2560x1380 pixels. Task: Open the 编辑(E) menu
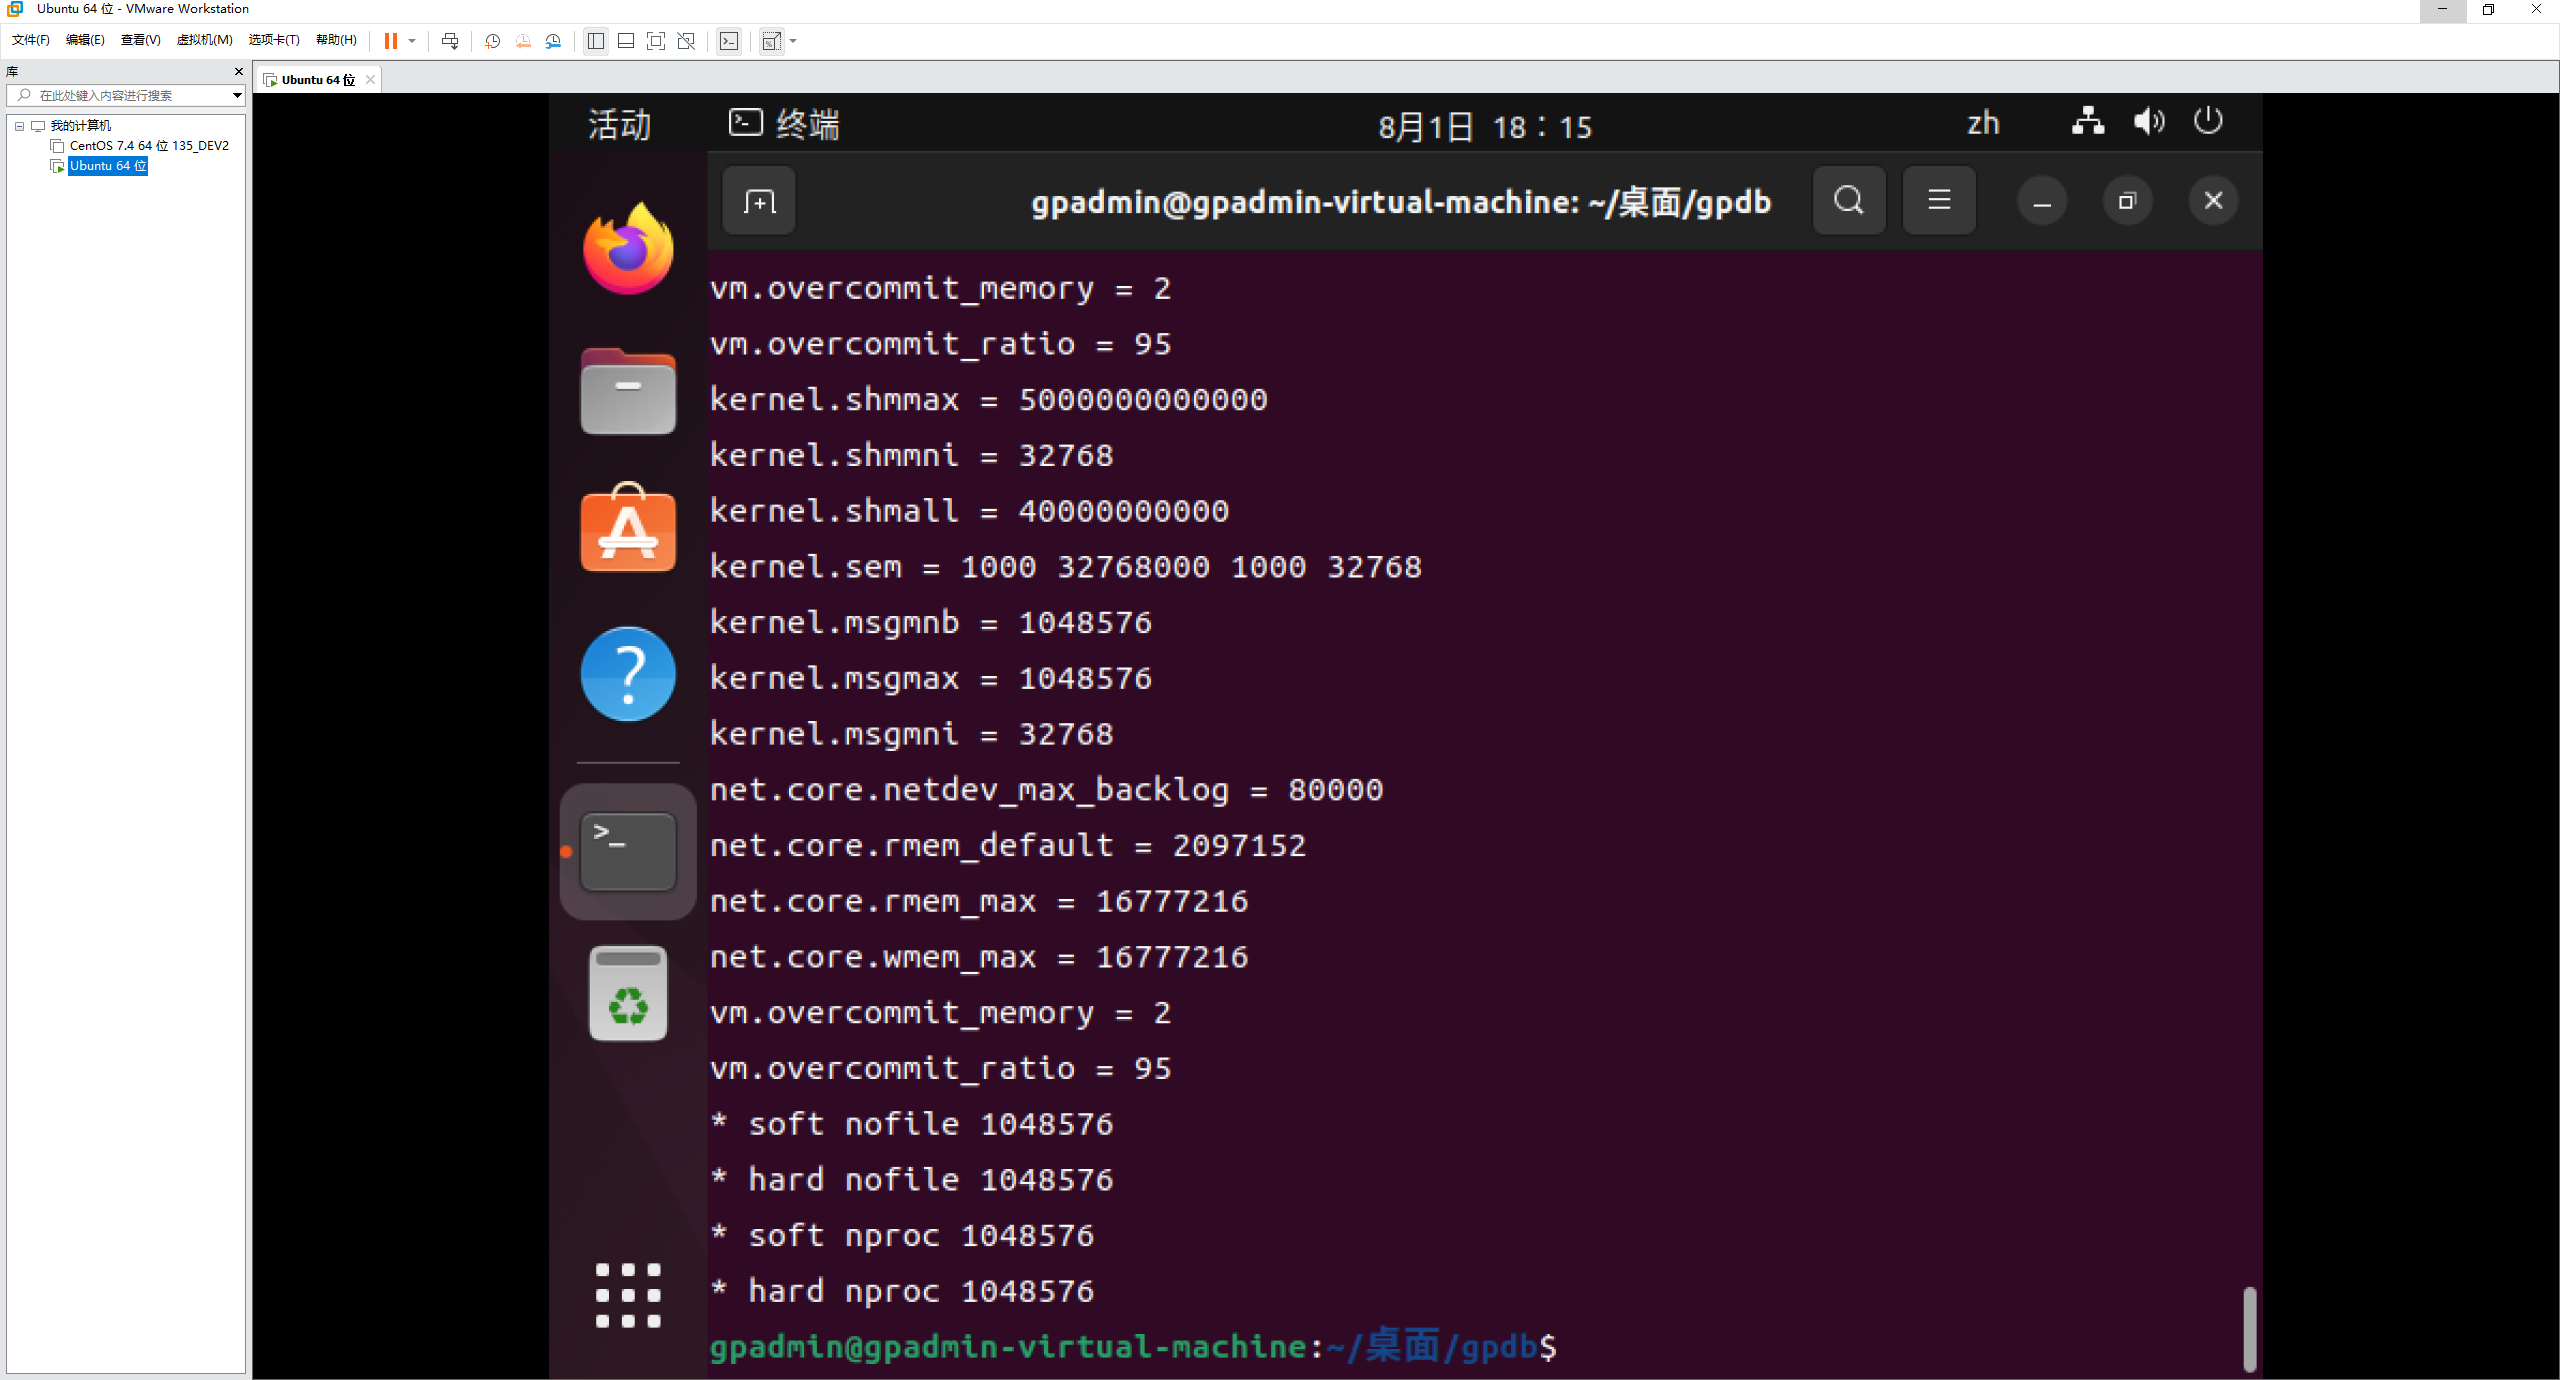[85, 40]
